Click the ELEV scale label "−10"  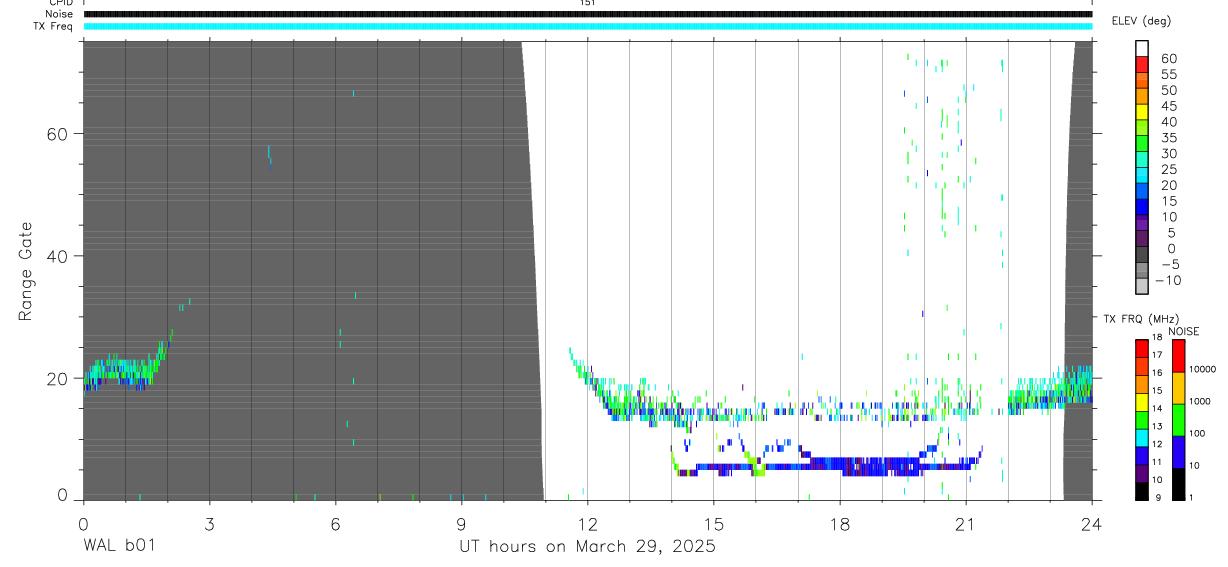click(1168, 280)
